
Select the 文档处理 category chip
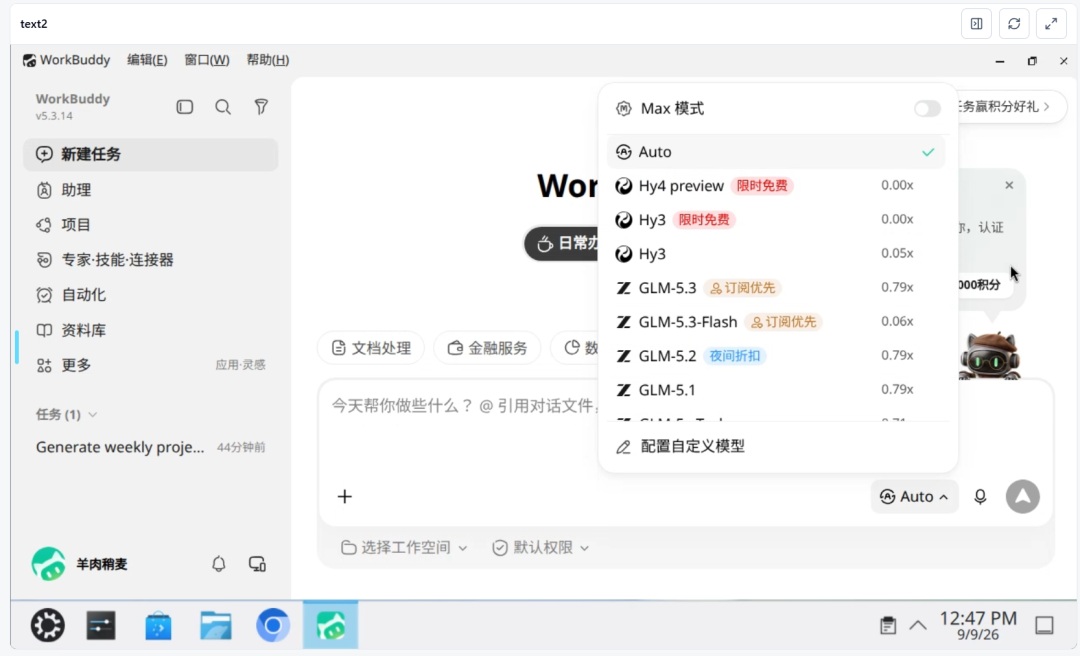pyautogui.click(x=371, y=348)
